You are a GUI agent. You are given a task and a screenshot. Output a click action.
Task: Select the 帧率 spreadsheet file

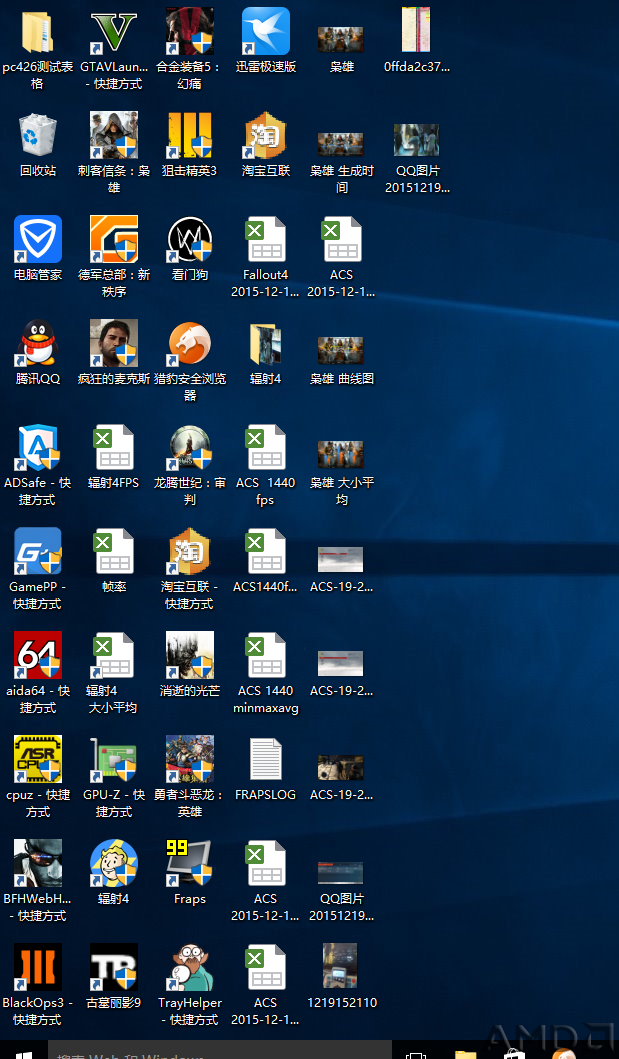coord(114,551)
